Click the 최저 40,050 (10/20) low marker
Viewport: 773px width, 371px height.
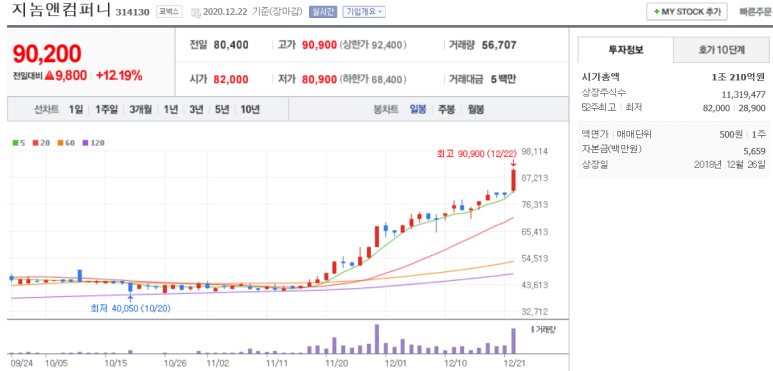point(131,308)
